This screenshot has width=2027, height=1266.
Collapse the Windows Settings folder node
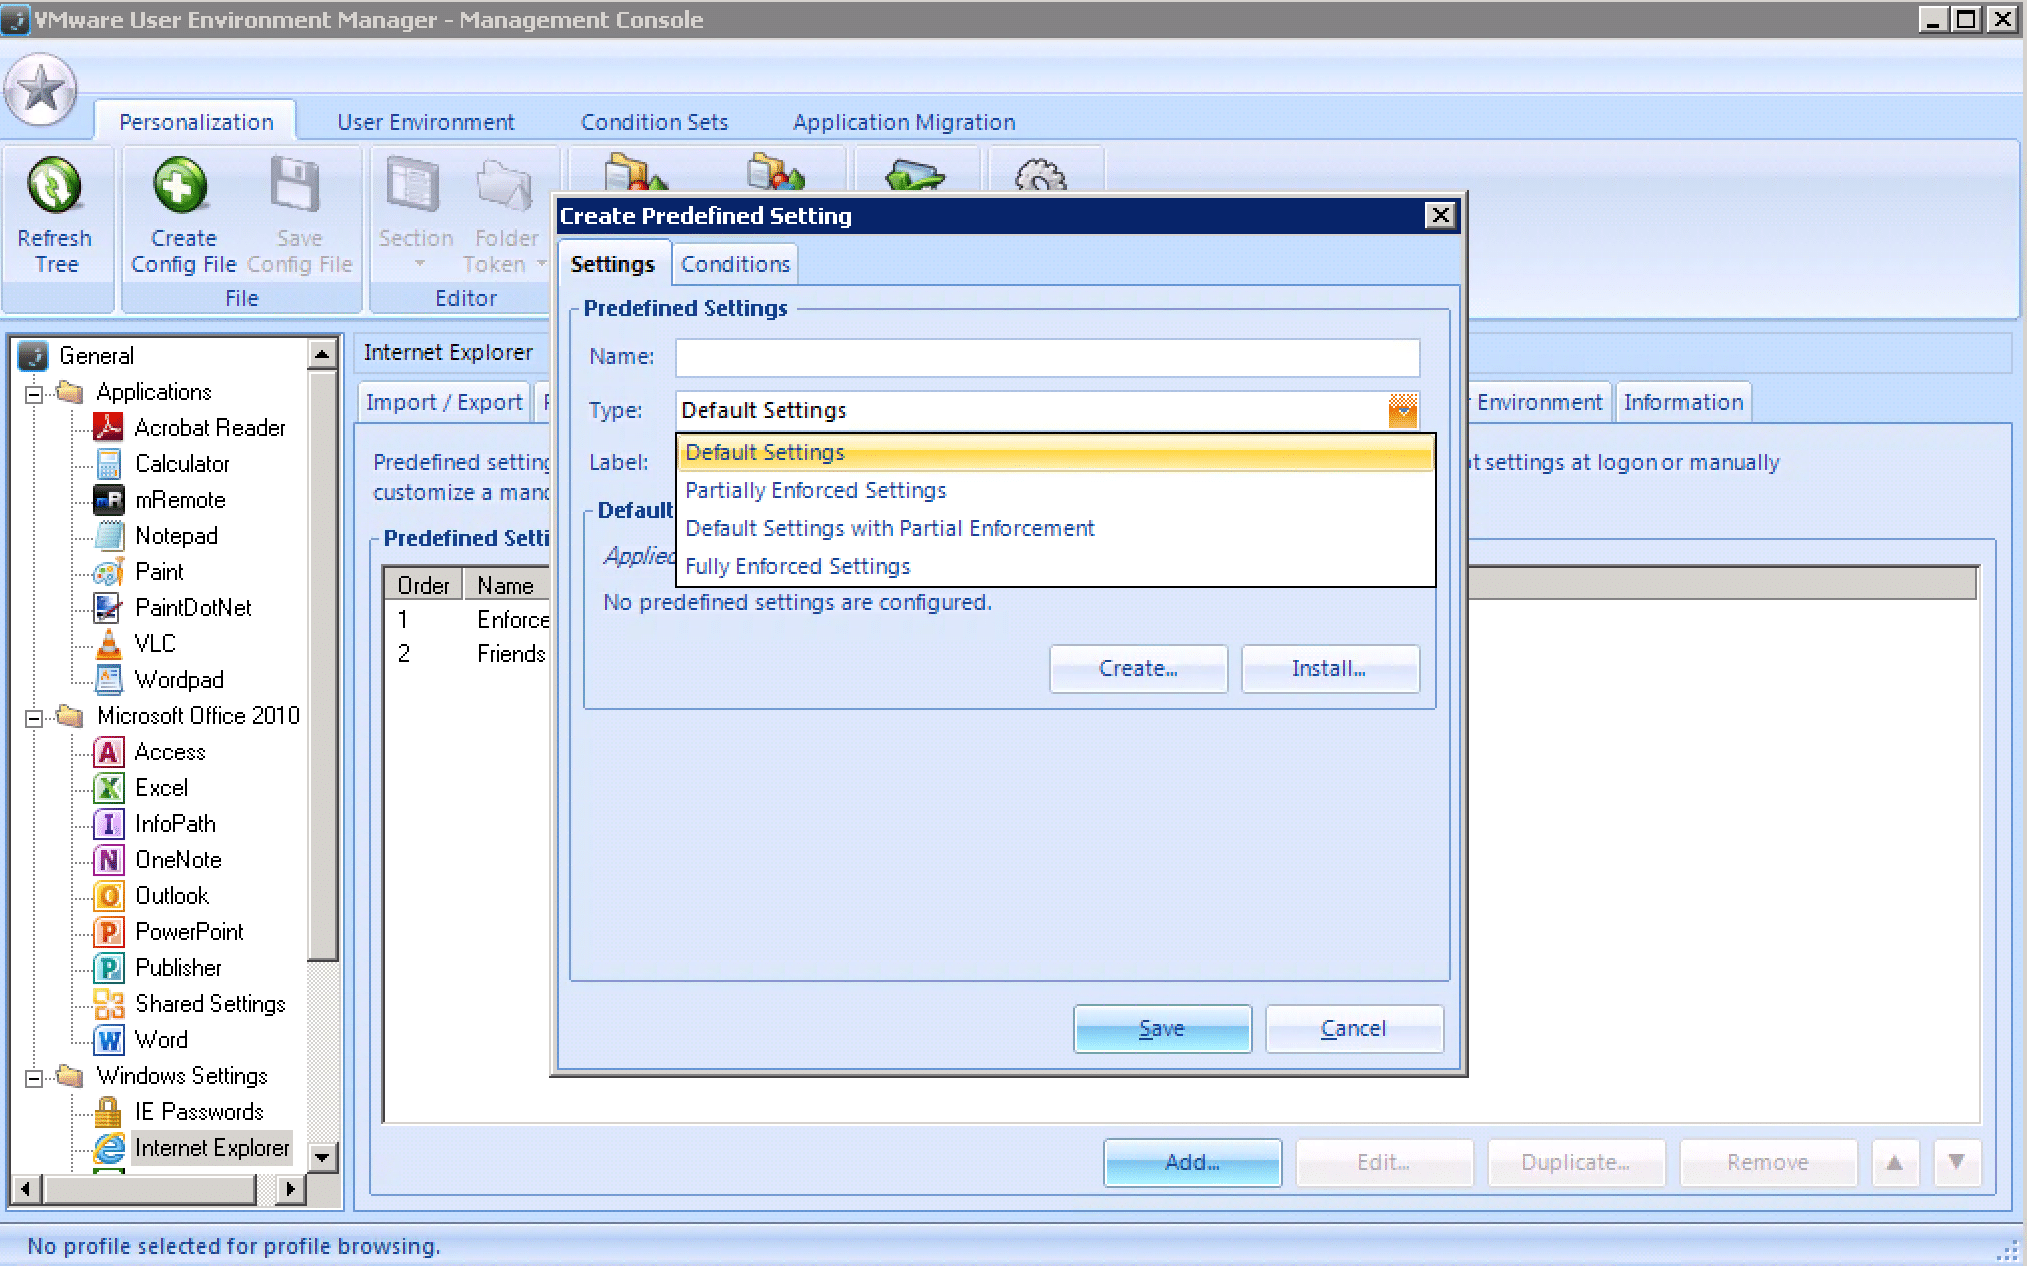[x=34, y=1078]
